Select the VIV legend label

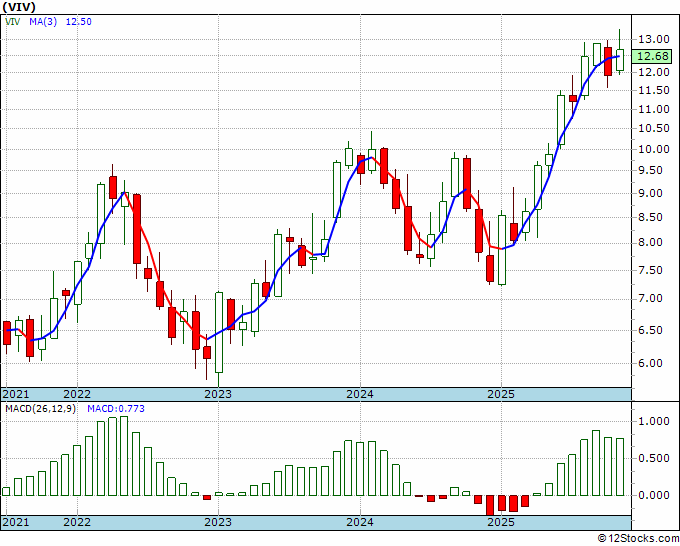pyautogui.click(x=12, y=21)
